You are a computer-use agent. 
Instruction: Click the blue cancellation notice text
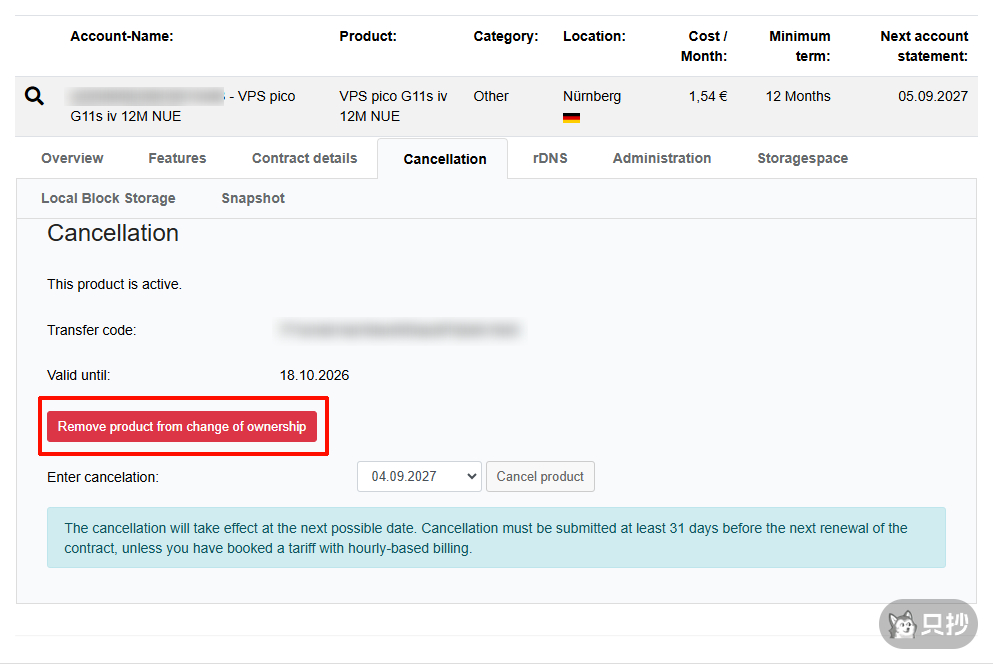[x=486, y=538]
